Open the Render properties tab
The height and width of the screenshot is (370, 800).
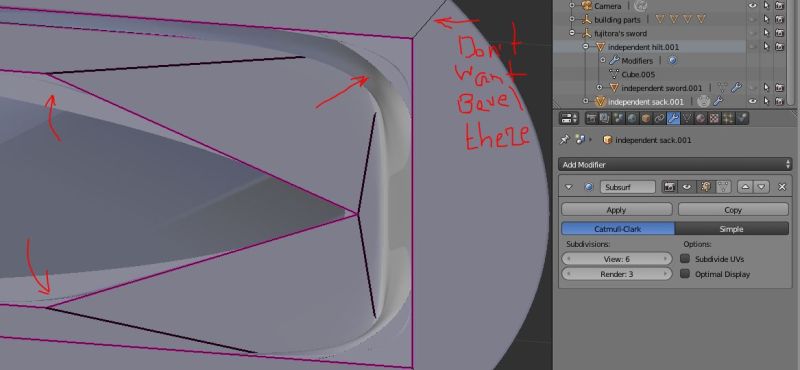[x=592, y=118]
